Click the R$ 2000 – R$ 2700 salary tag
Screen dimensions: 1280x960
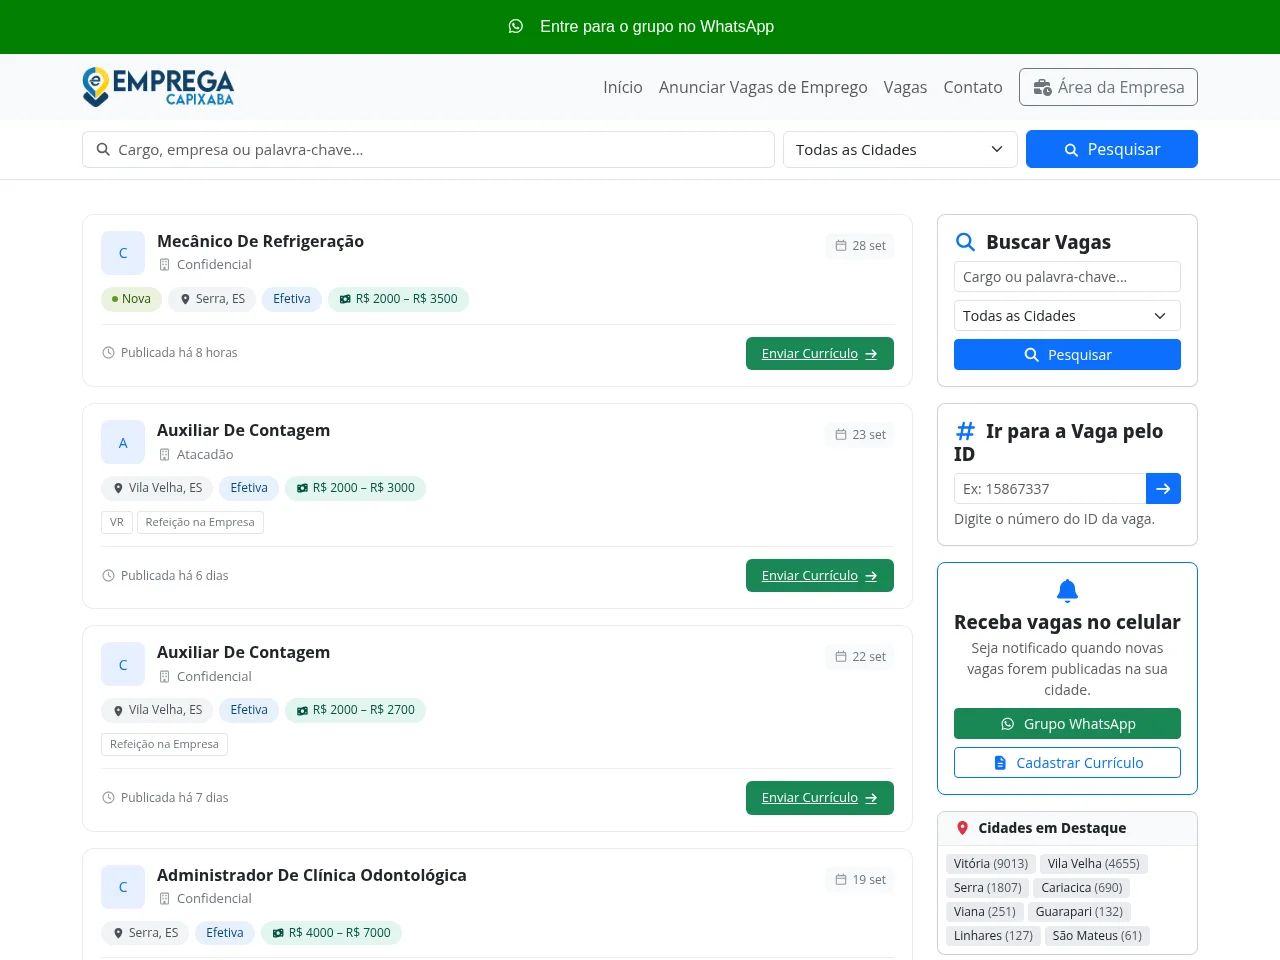[x=355, y=710]
